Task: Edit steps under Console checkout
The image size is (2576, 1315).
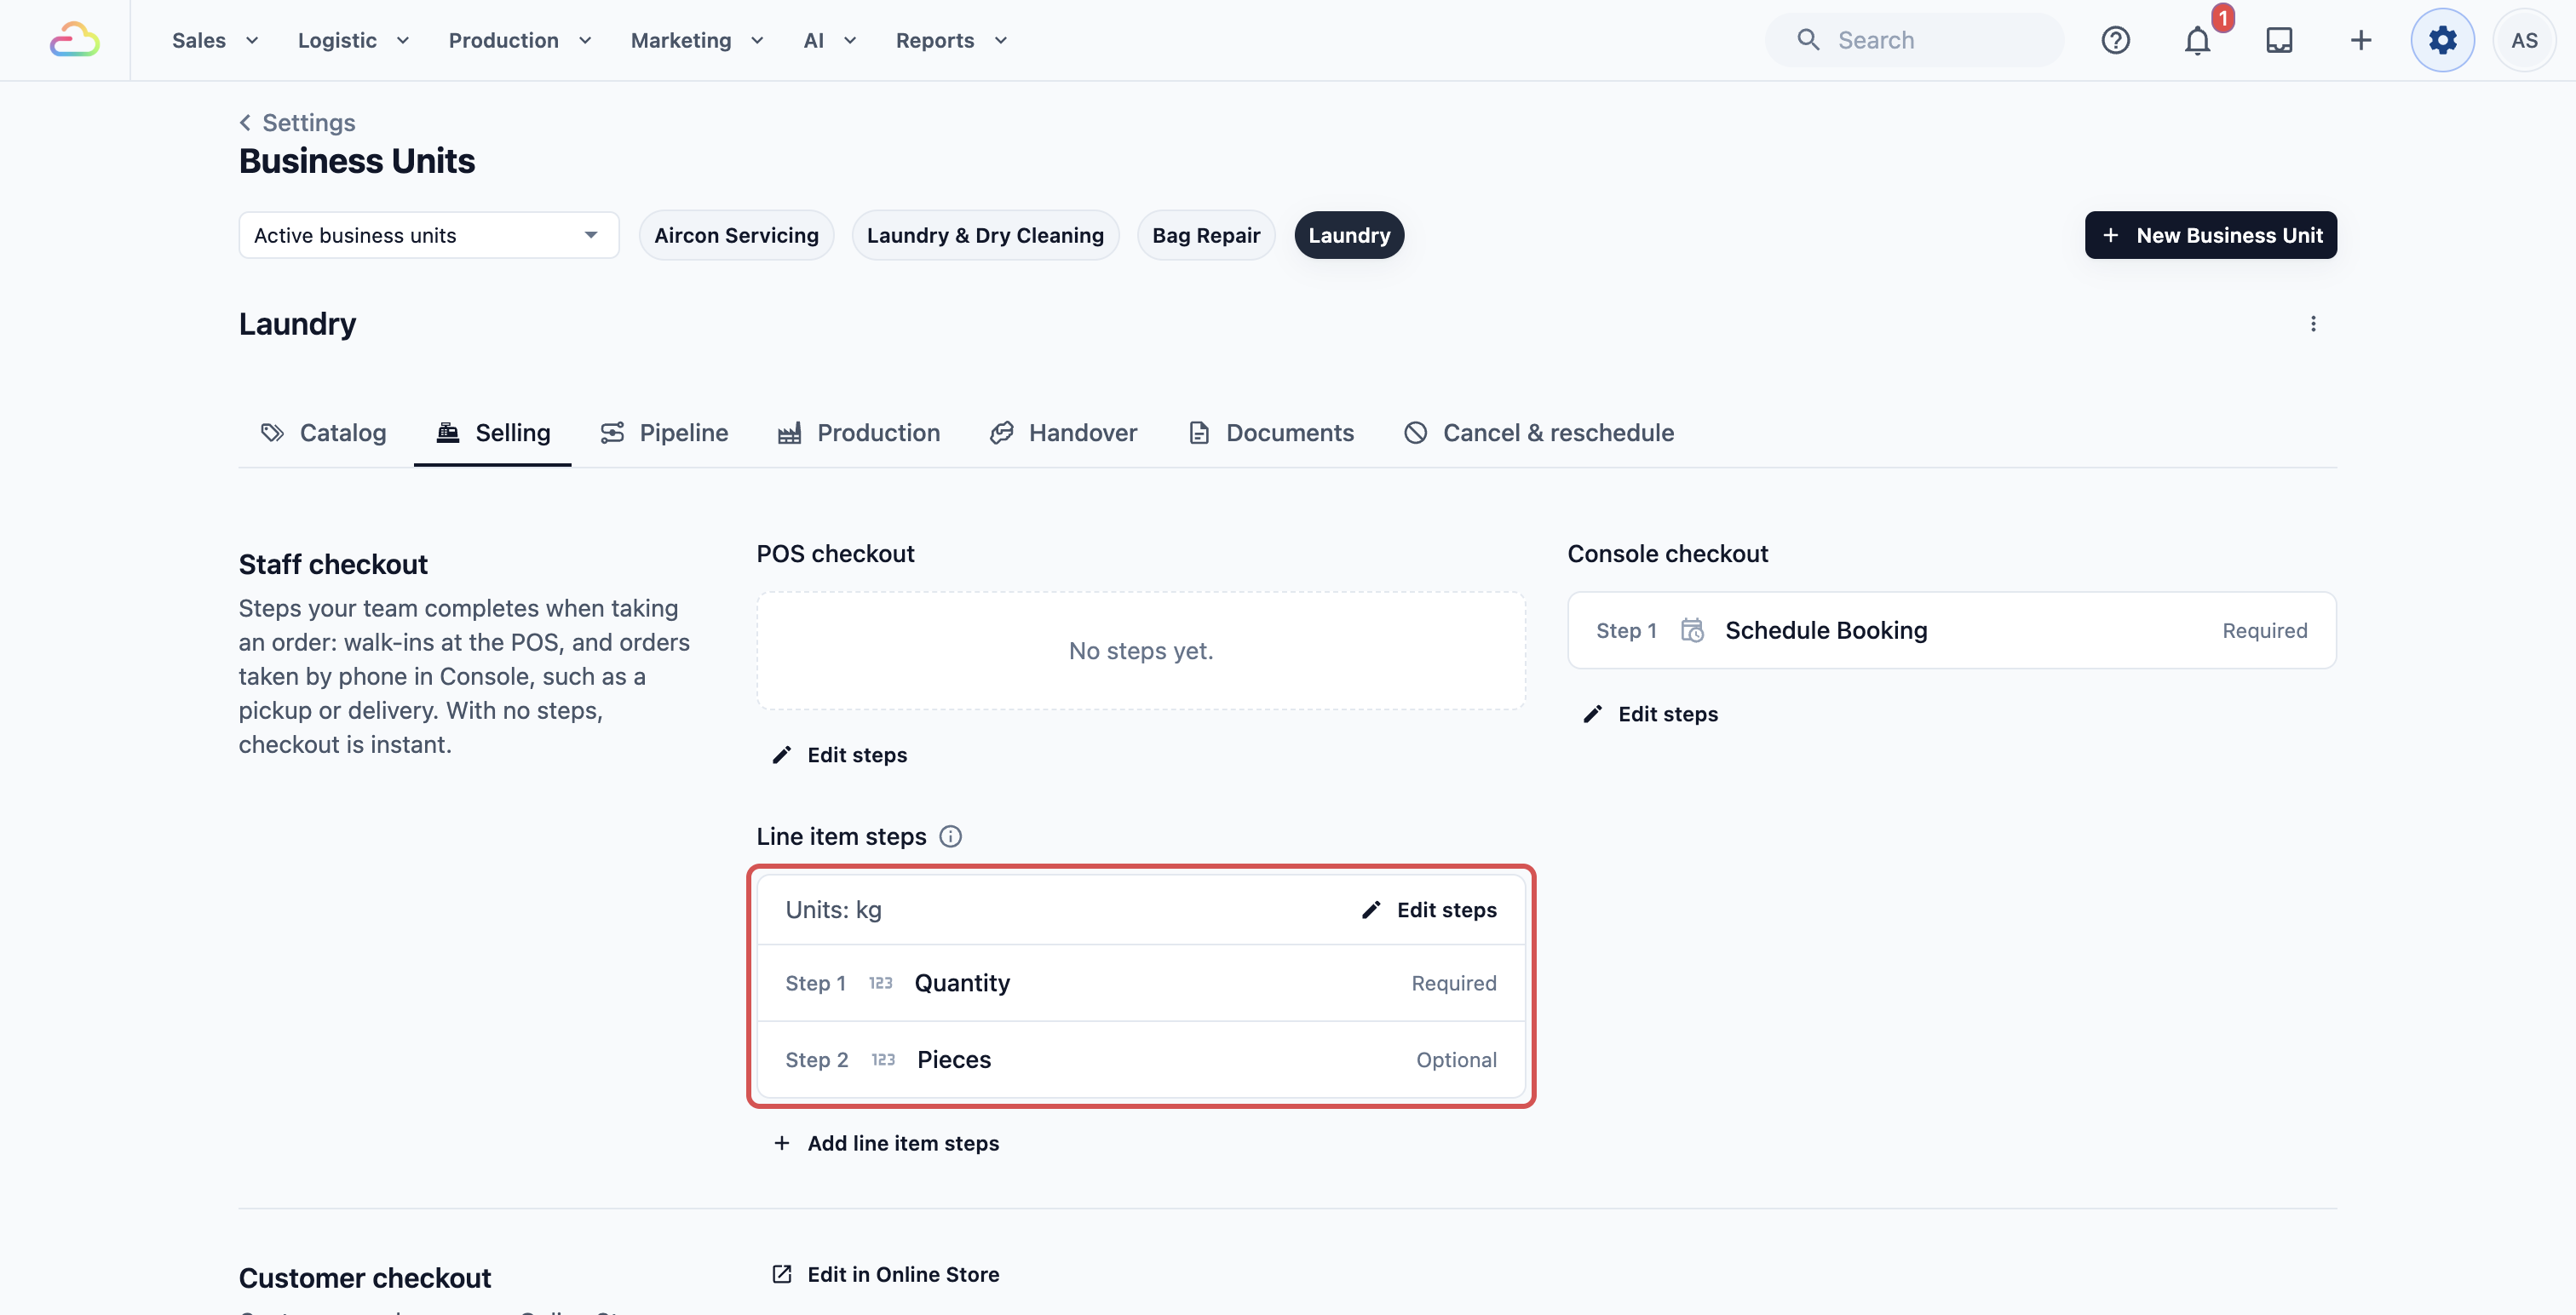Action: [1651, 714]
